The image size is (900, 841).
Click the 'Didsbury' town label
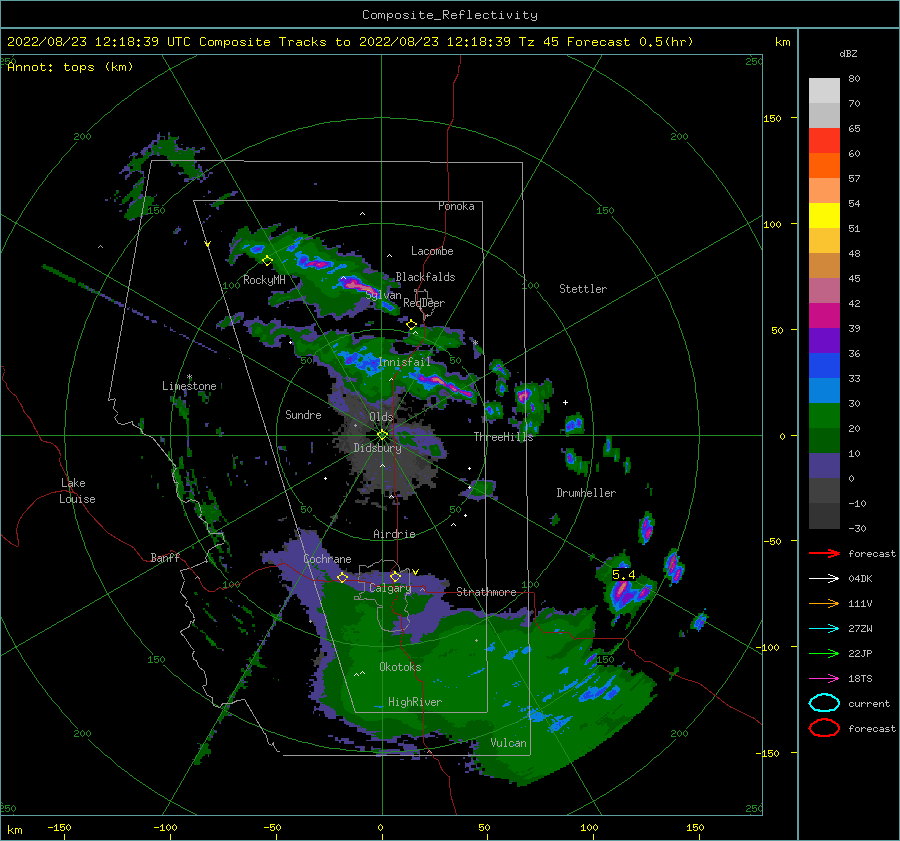(377, 448)
